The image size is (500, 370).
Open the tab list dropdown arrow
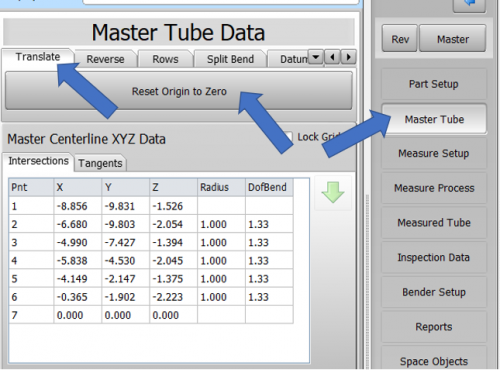point(315,57)
